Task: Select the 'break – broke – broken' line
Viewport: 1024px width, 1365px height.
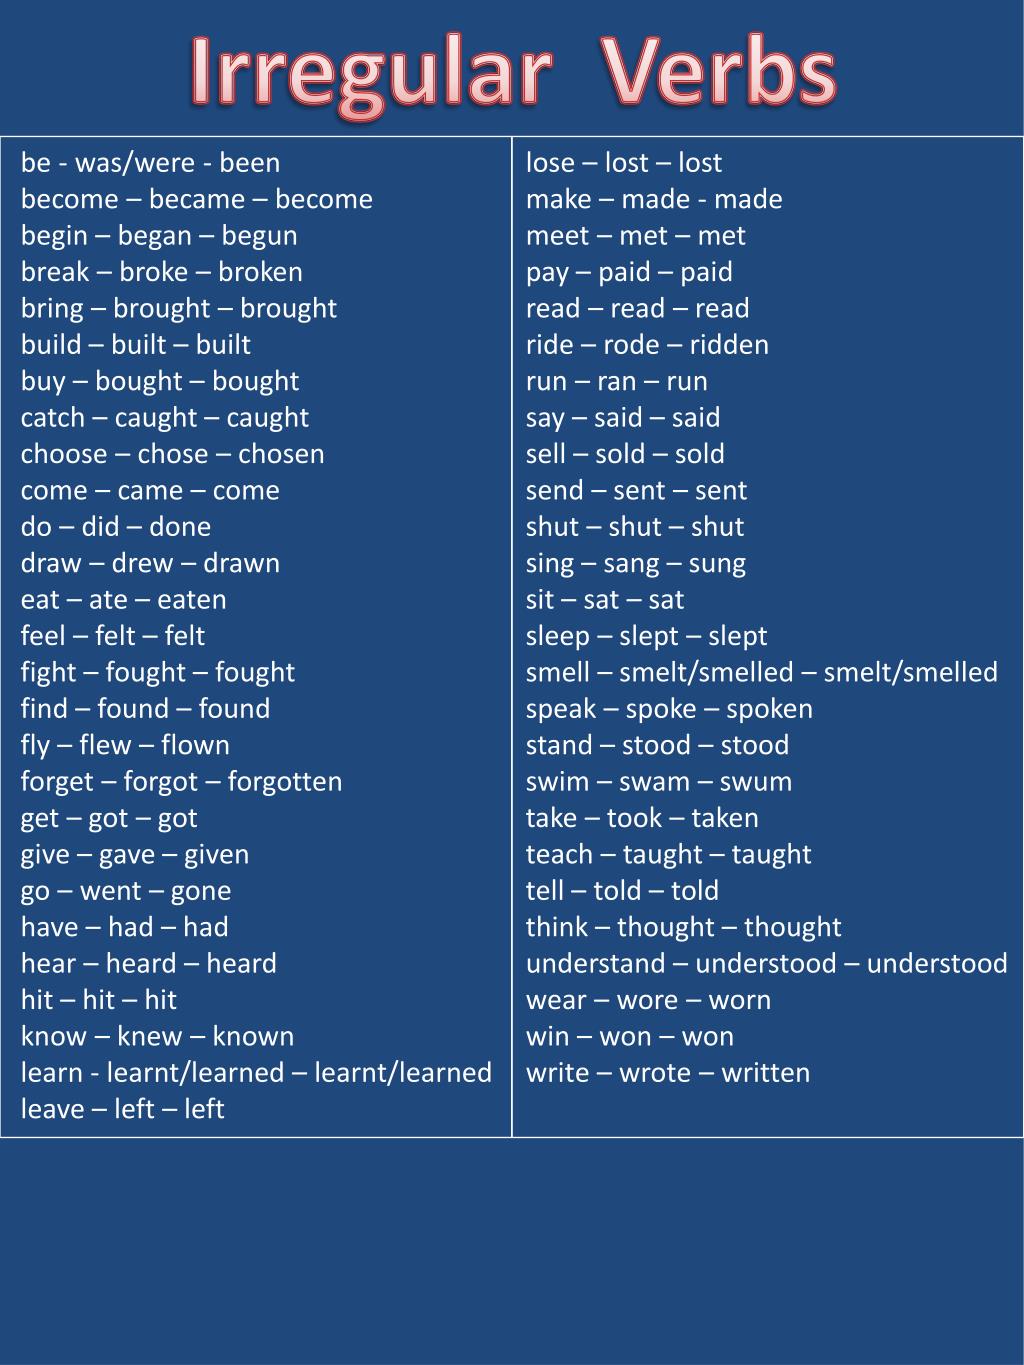Action: [x=162, y=272]
